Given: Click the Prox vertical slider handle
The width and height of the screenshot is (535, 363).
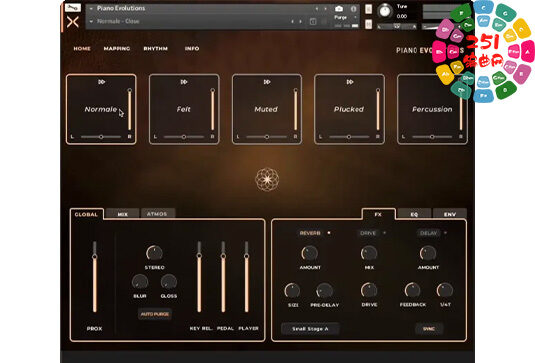Looking at the screenshot, I should point(95,257).
